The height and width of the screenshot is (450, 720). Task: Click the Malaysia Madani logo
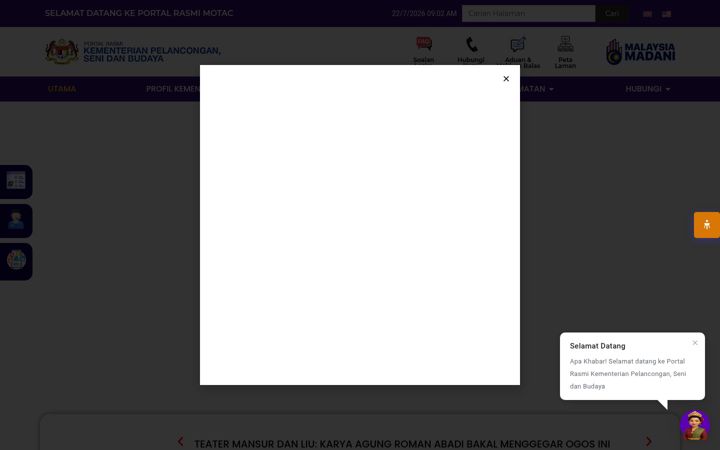(641, 52)
